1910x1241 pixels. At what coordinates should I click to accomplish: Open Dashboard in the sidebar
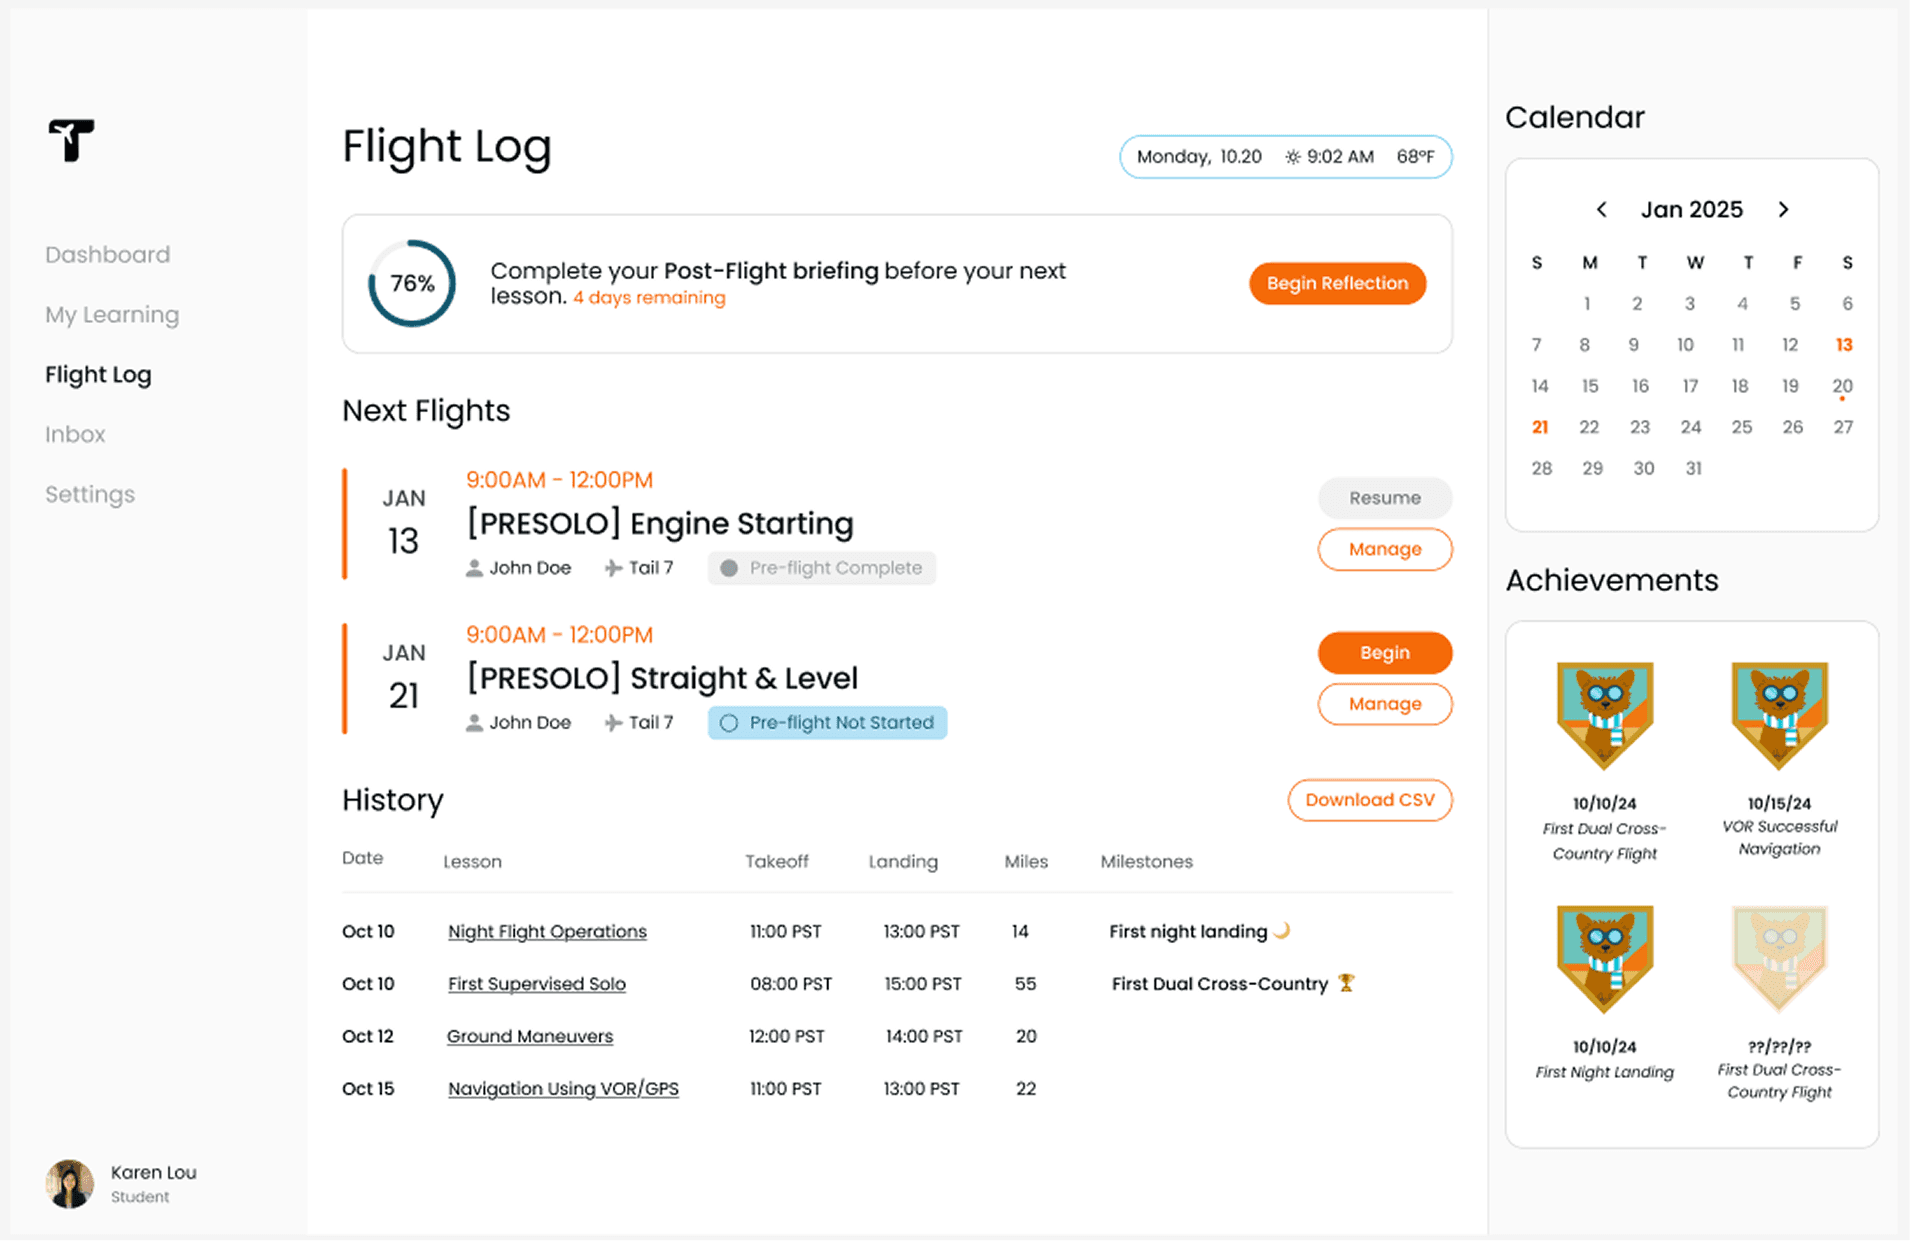click(108, 254)
